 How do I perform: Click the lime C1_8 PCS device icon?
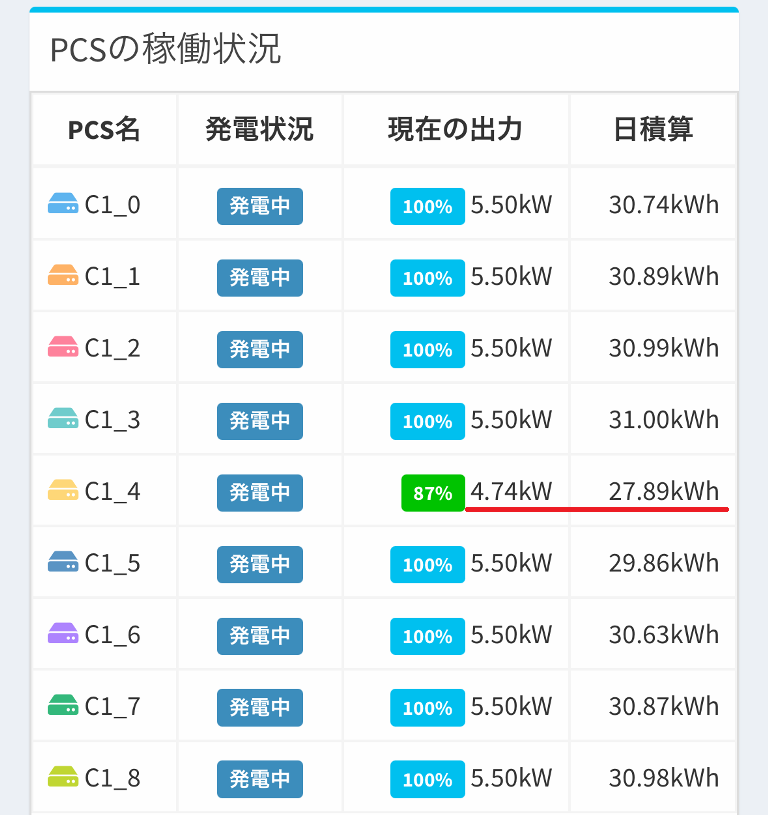pyautogui.click(x=63, y=778)
